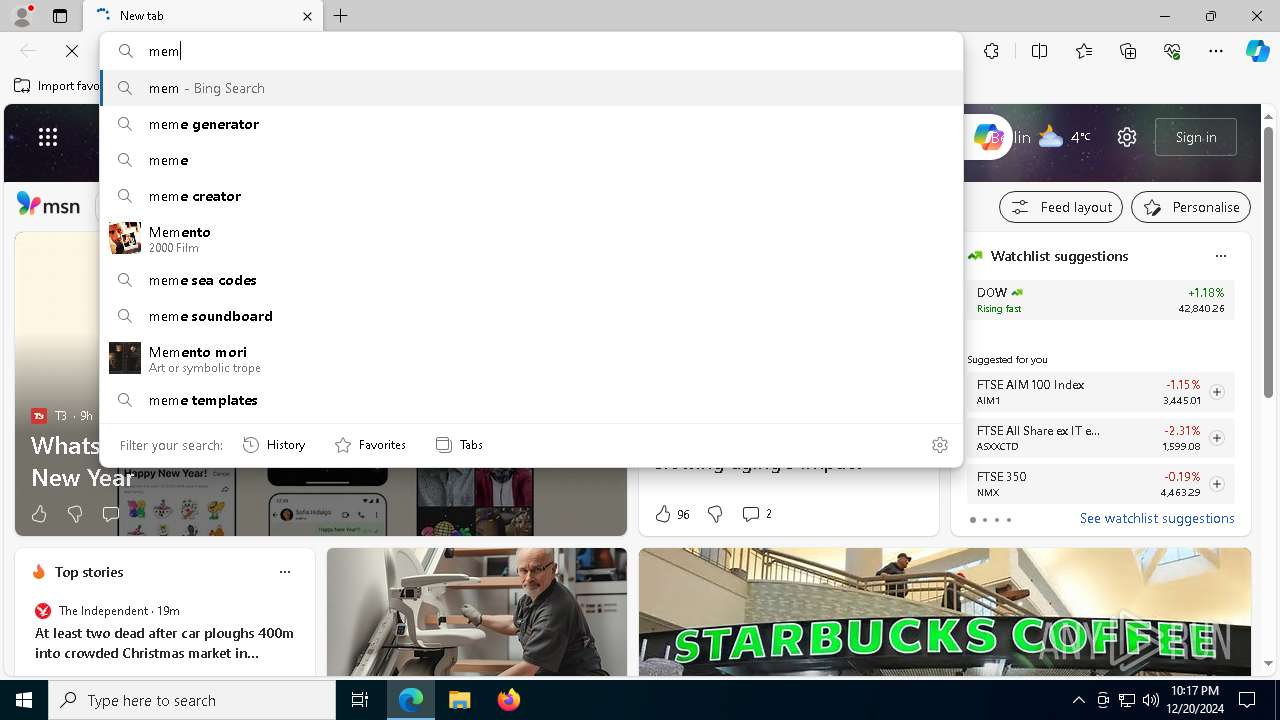Click the Sign in button
The image size is (1280, 720).
(x=1196, y=137)
